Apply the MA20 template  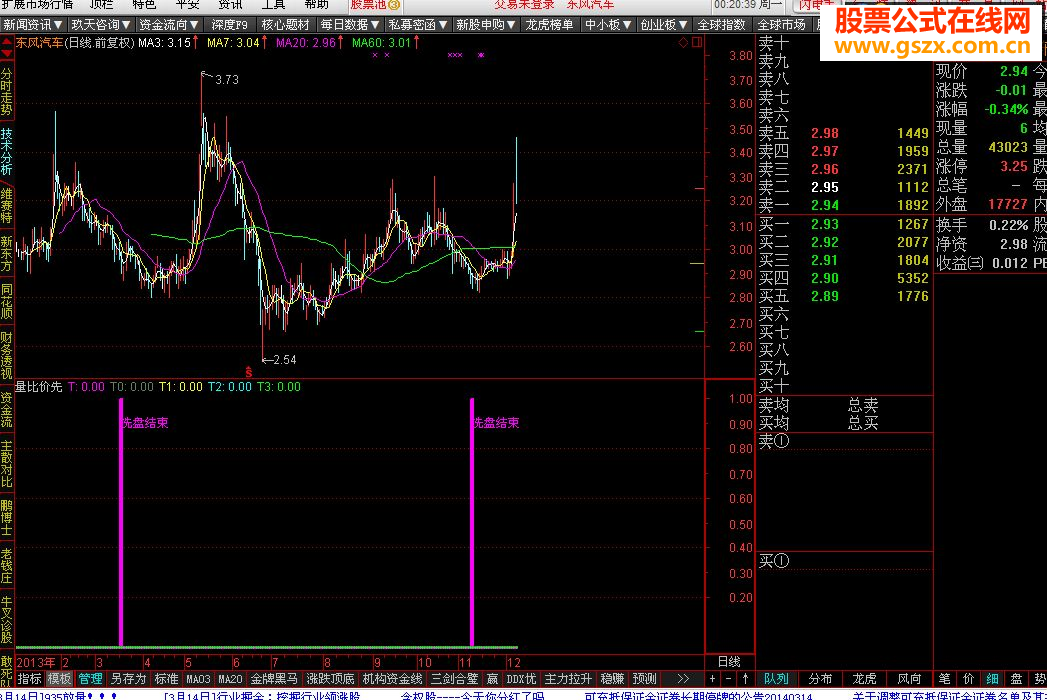[x=230, y=679]
